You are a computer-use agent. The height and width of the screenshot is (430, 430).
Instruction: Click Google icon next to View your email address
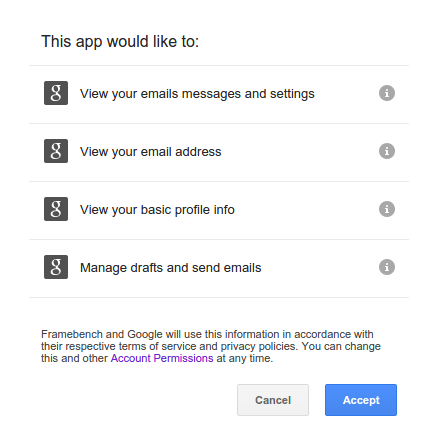pyautogui.click(x=56, y=151)
